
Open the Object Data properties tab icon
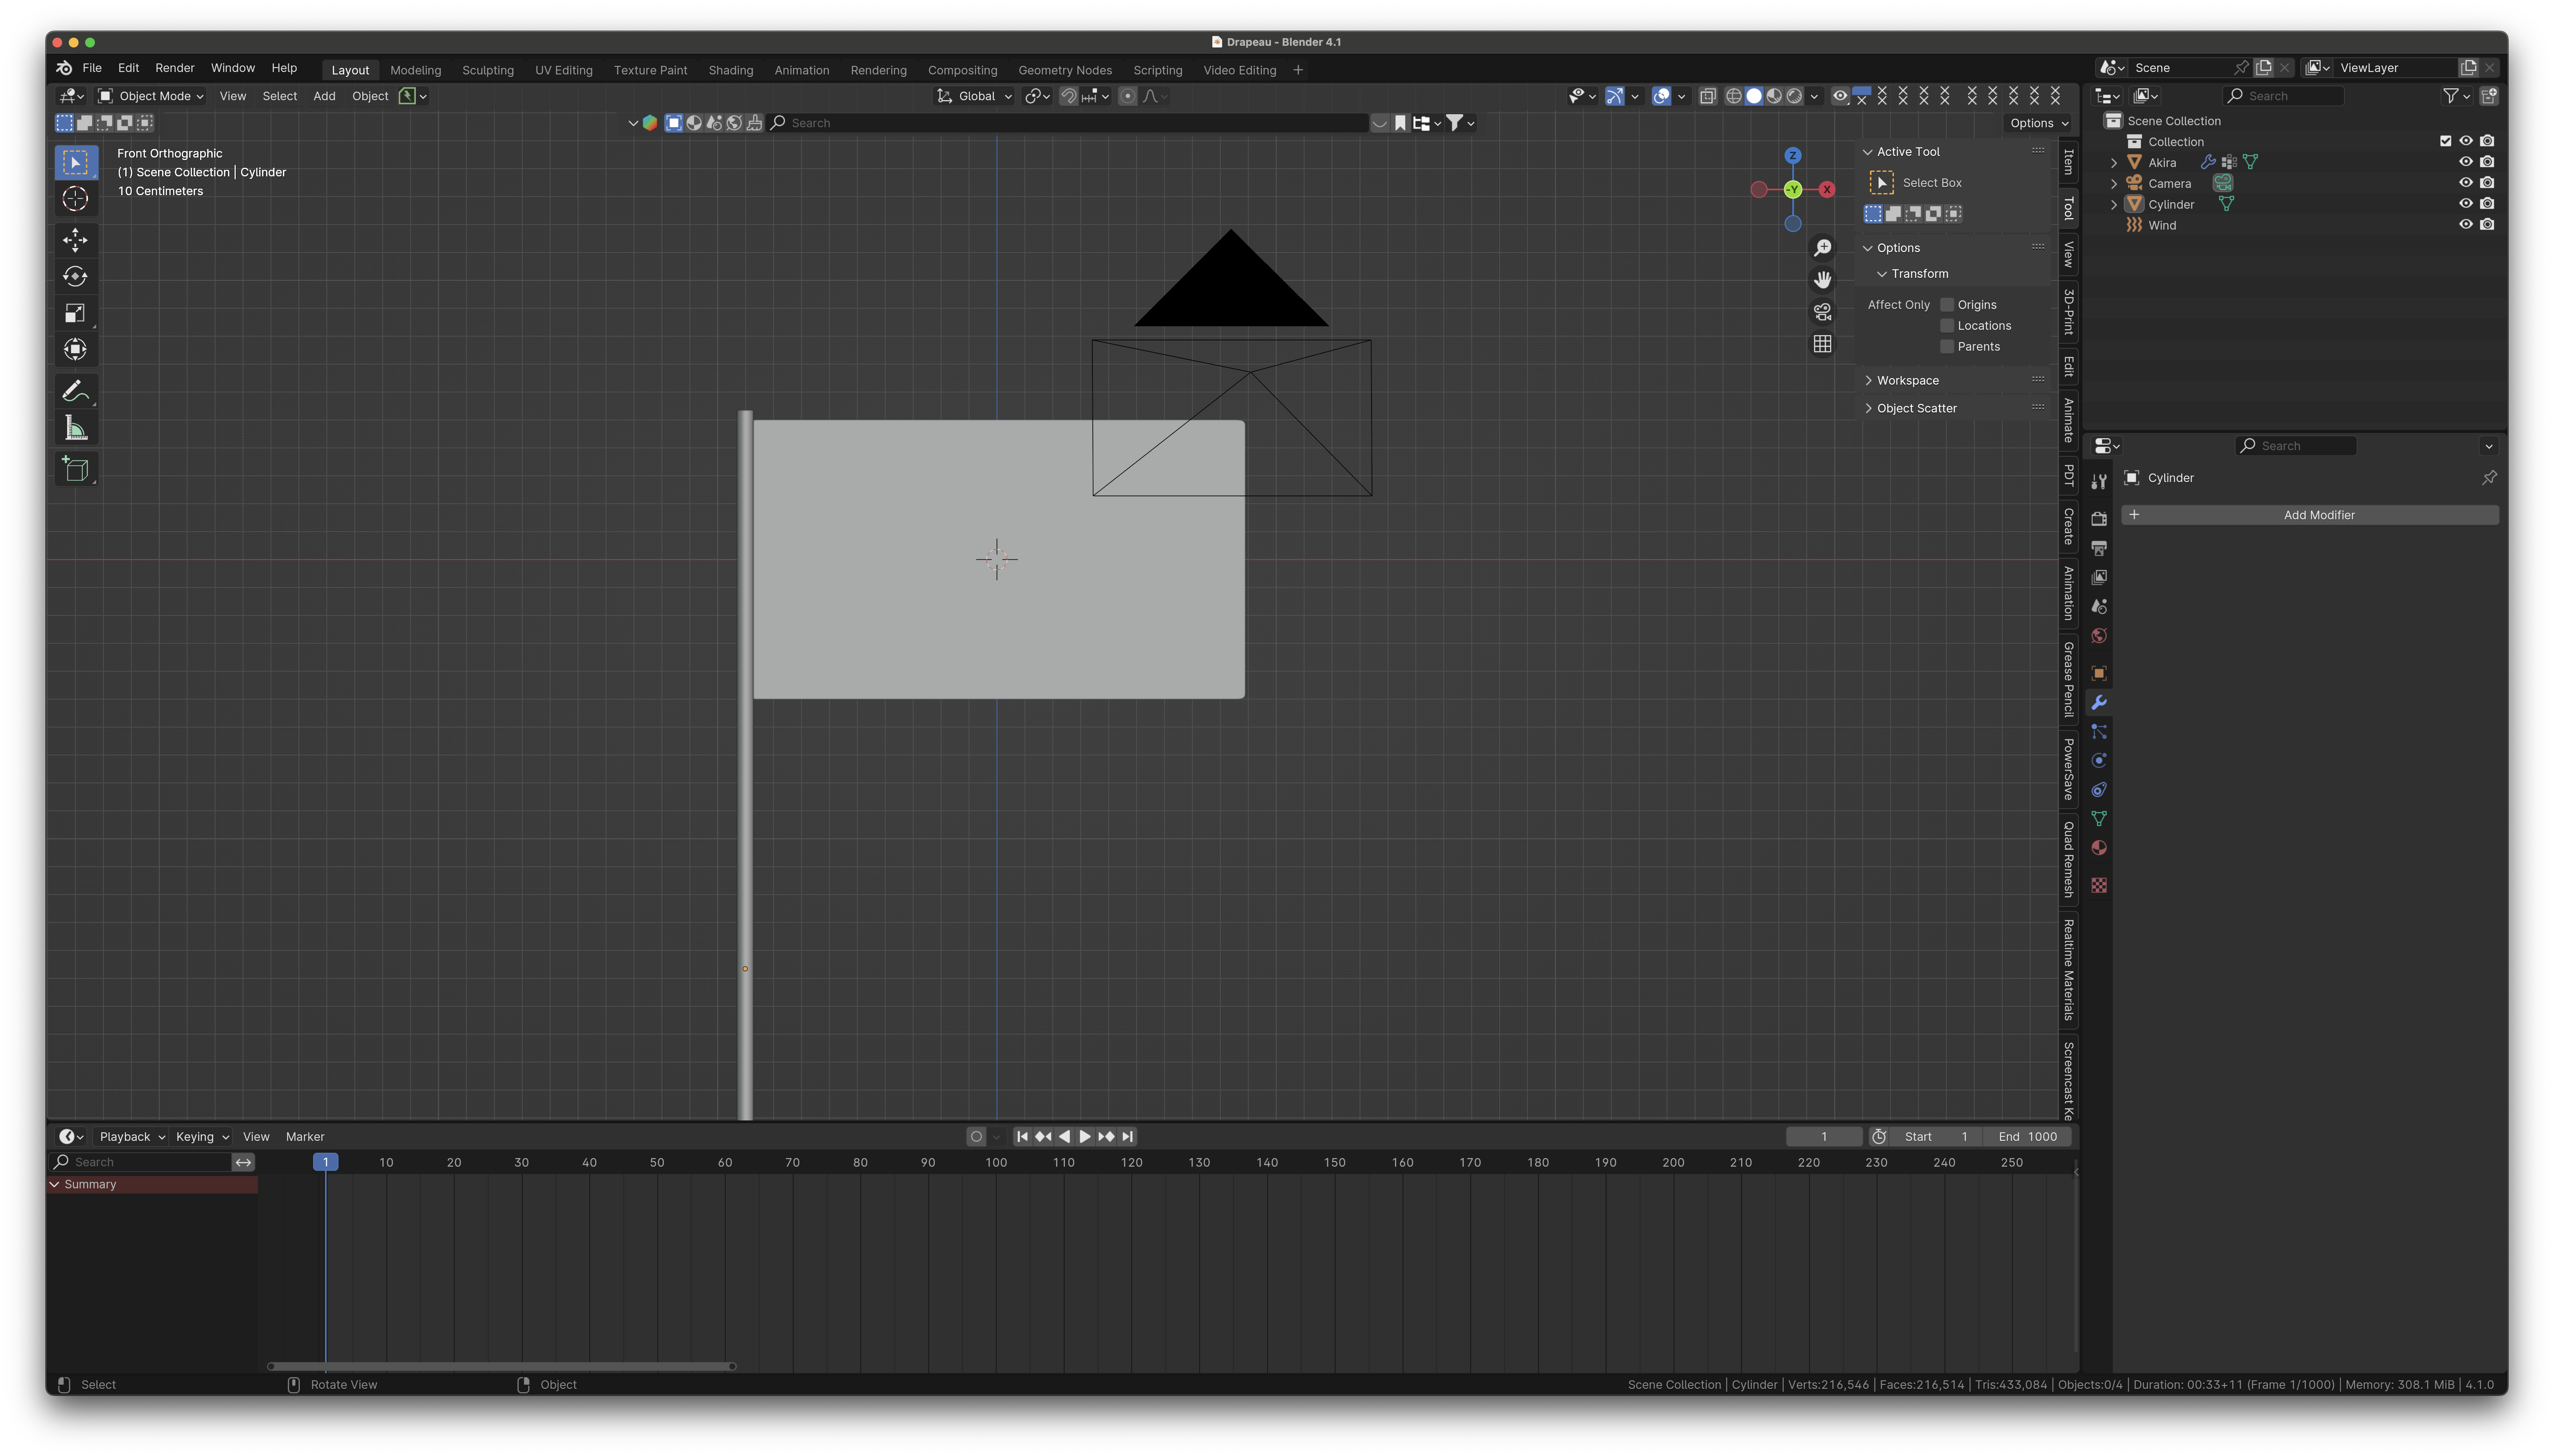(x=2099, y=819)
